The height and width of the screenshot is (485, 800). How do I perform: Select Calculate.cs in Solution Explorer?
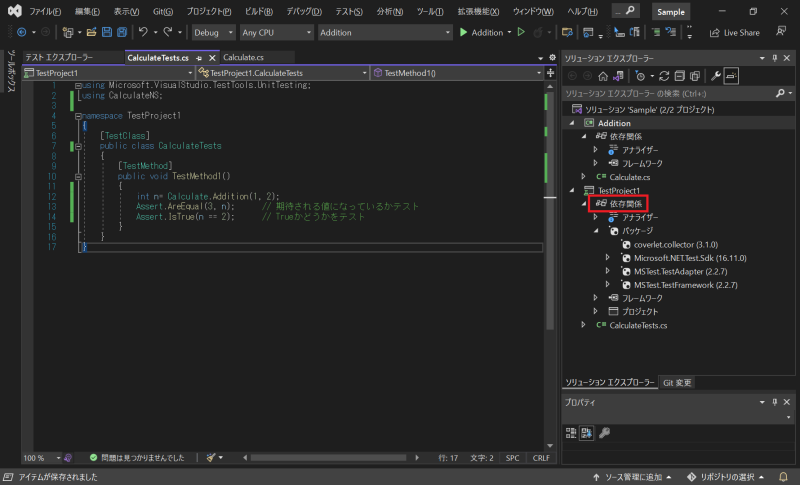click(629, 177)
